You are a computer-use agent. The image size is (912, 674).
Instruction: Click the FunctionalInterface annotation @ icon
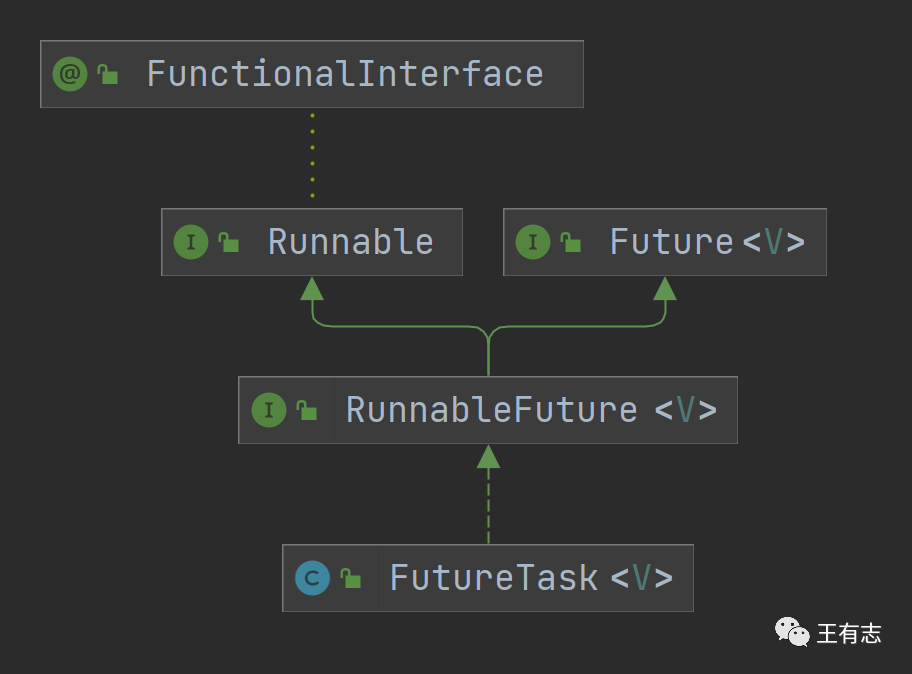tap(71, 74)
